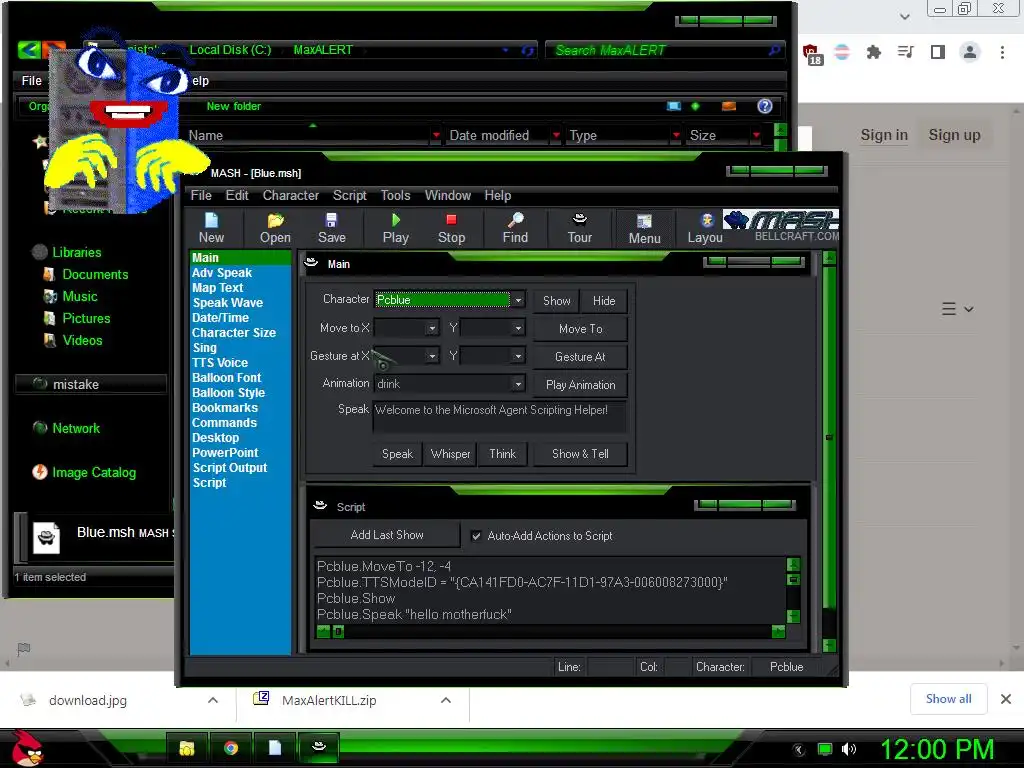Switch to Chrome from the taskbar
Viewport: 1024px width, 768px height.
(x=231, y=748)
